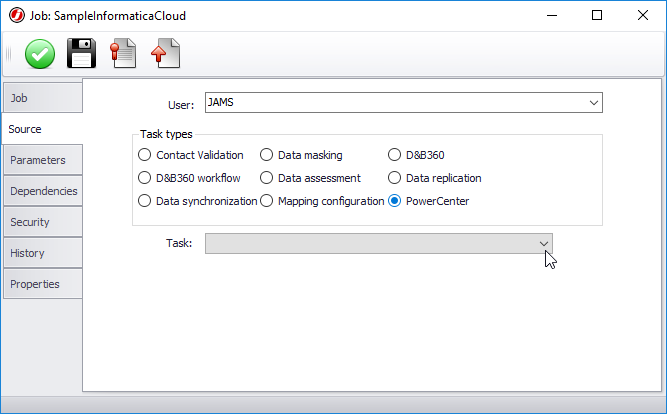Open the Task dropdown list
The width and height of the screenshot is (667, 414).
(x=544, y=243)
